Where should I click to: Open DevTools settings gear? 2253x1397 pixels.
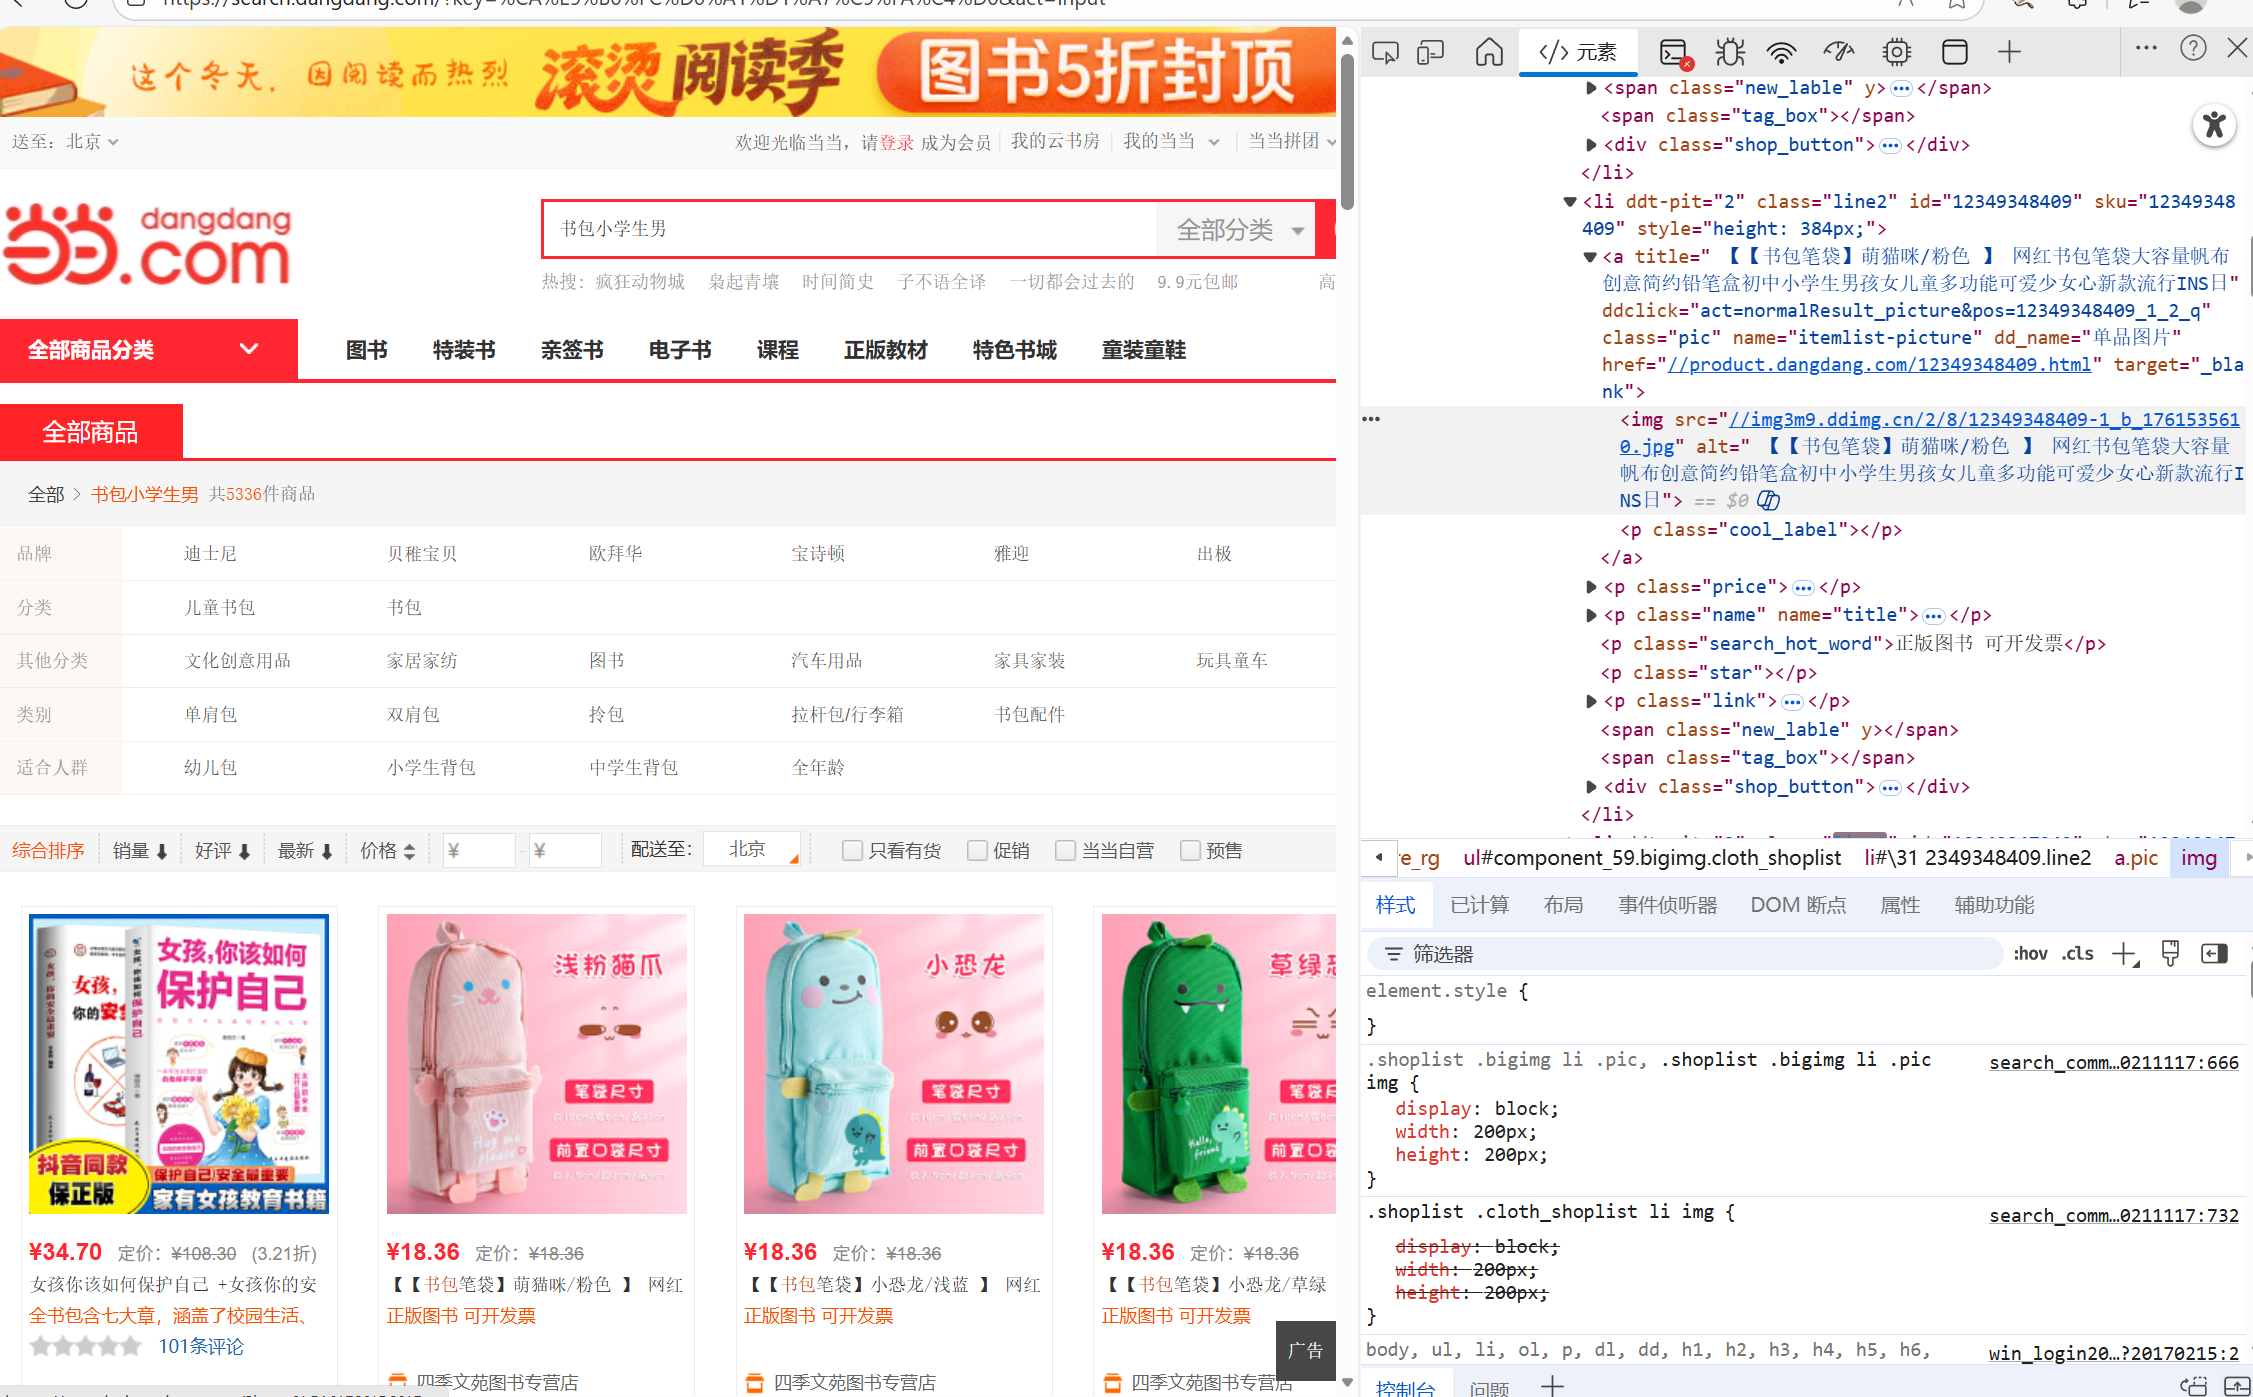click(x=1896, y=51)
